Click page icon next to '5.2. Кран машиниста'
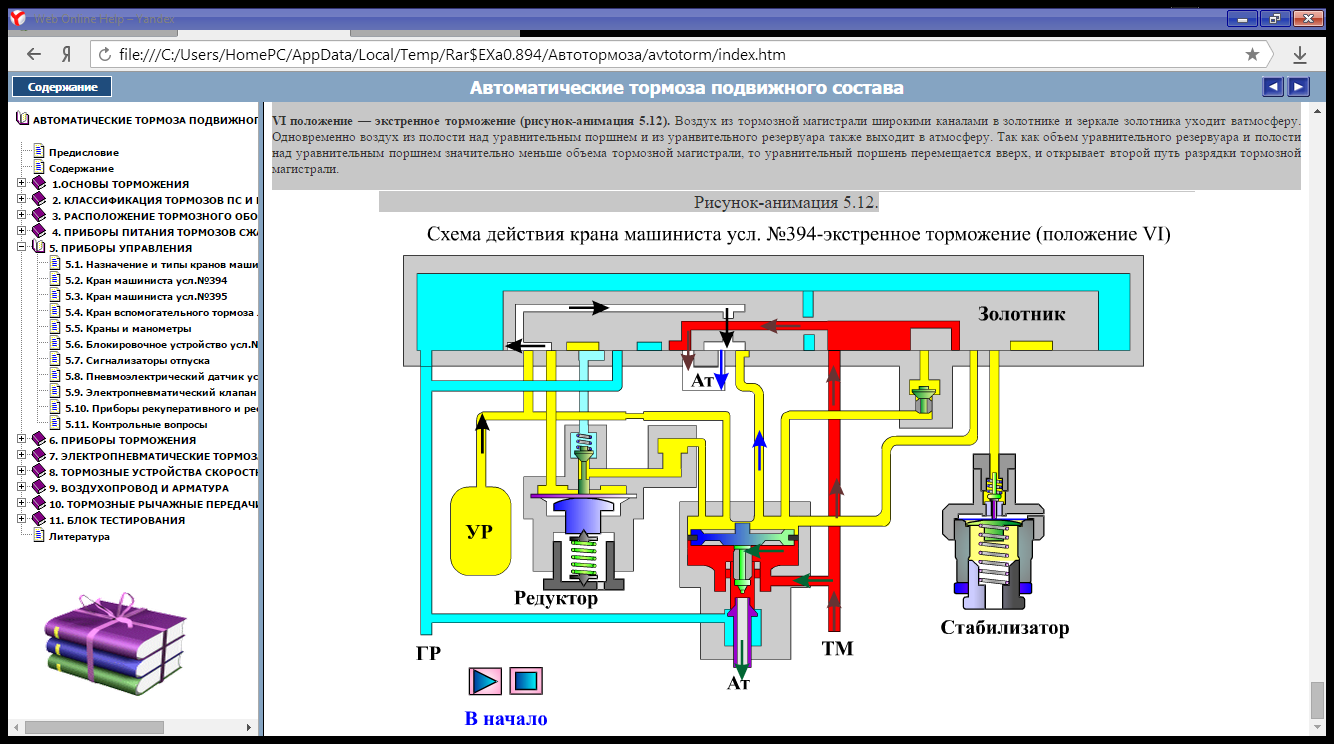 pos(56,280)
